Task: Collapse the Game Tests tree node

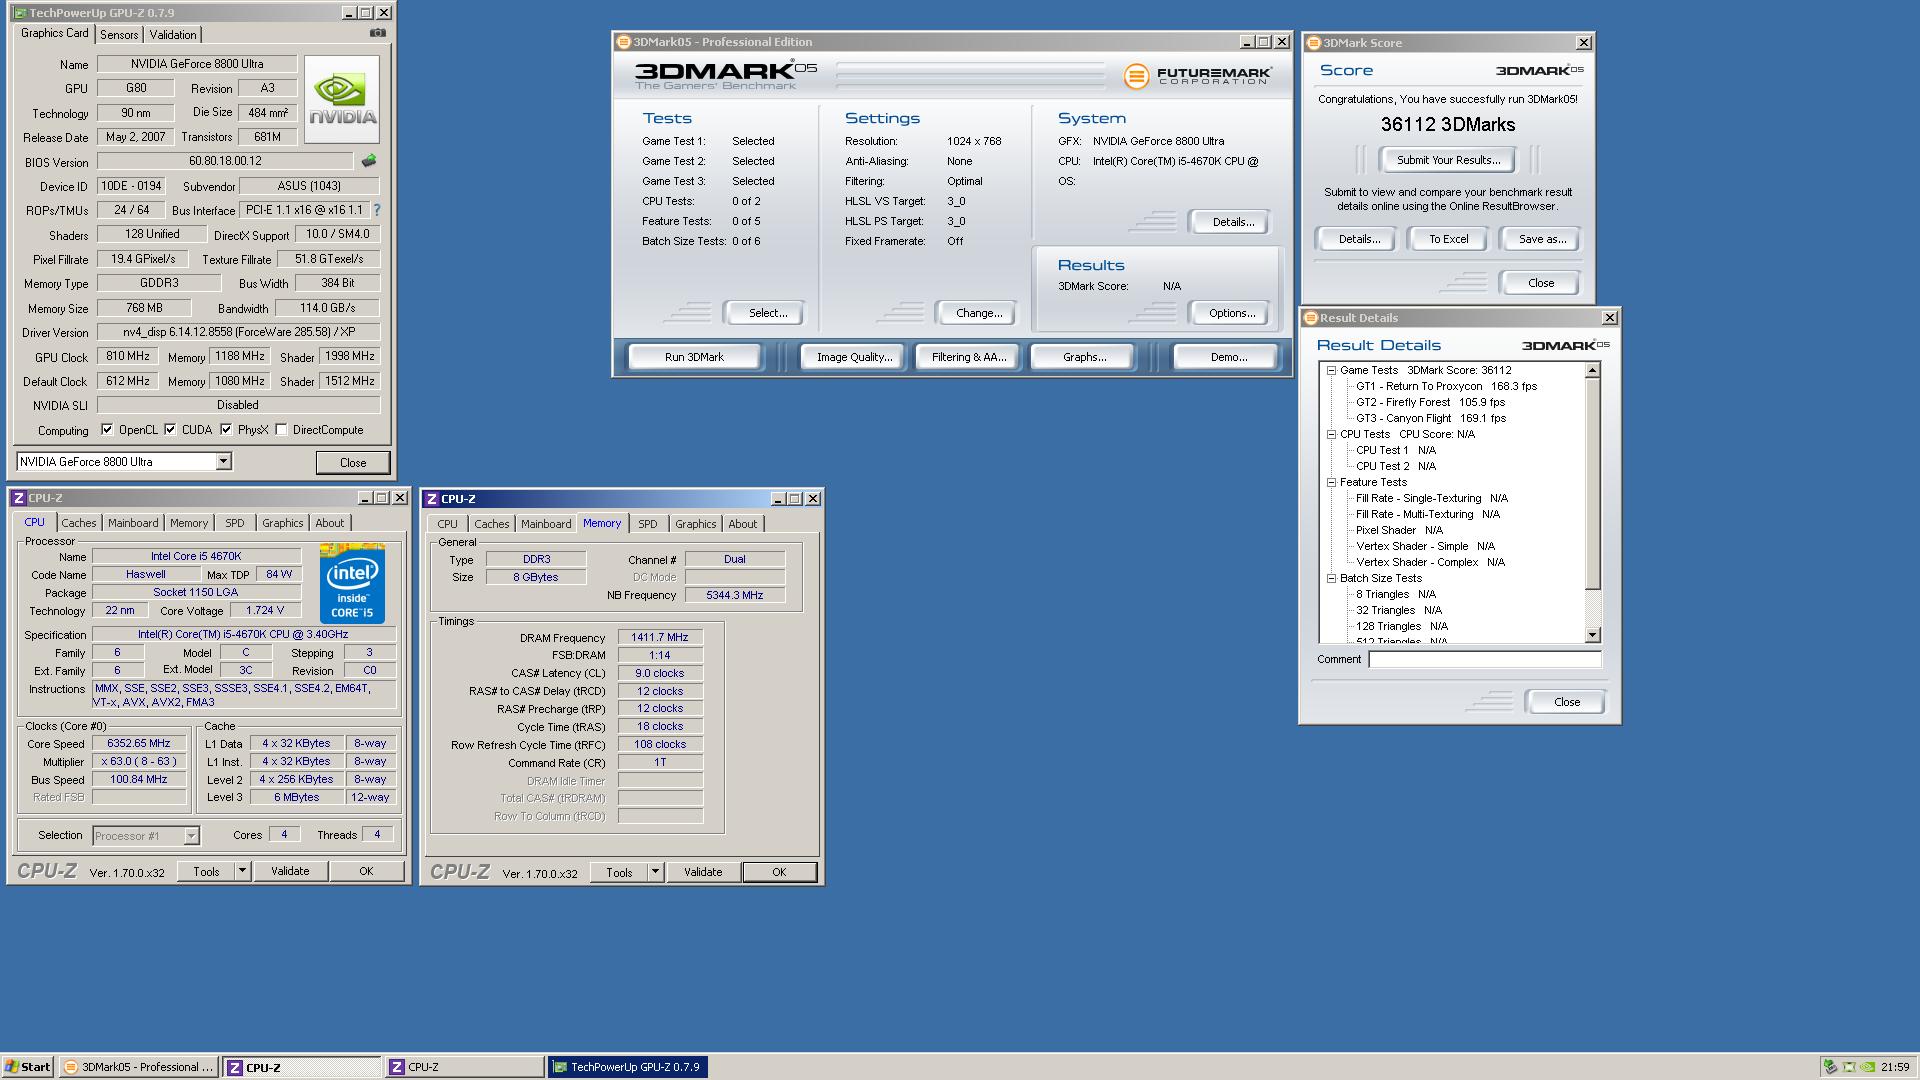Action: tap(1331, 370)
